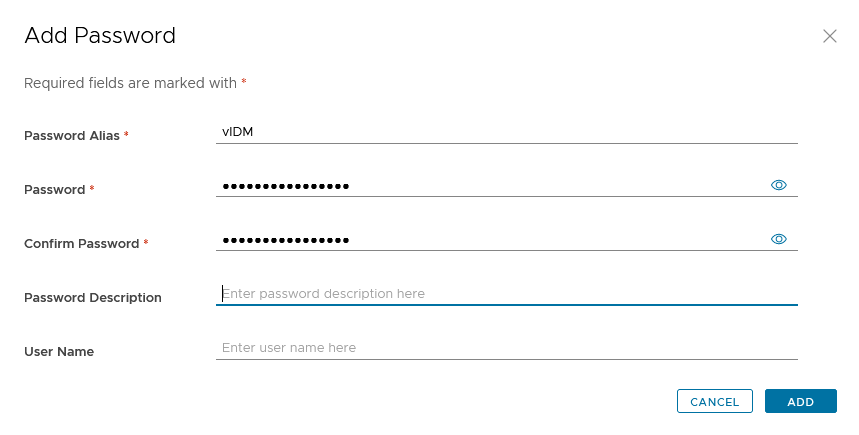This screenshot has height=435, width=859.
Task: Click the 'Add Password' dialog heading
Action: click(x=100, y=36)
